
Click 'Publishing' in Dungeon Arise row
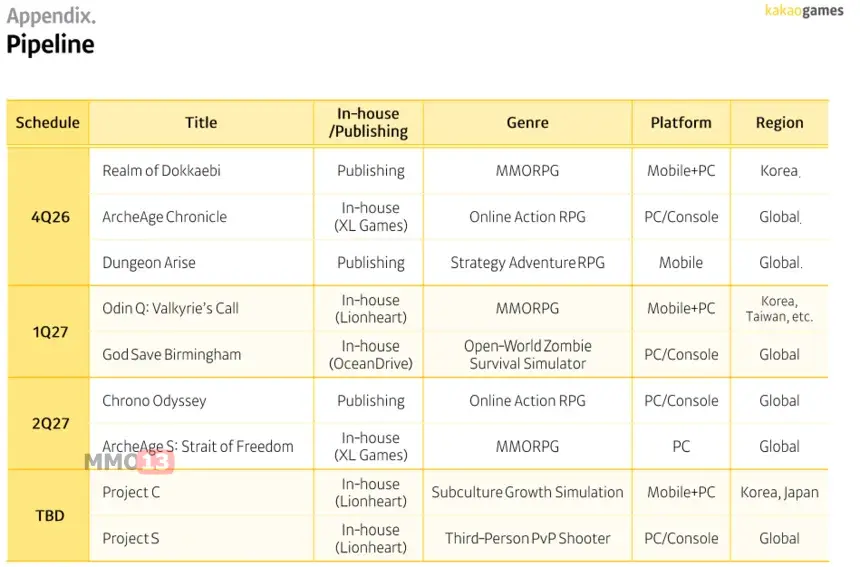371,263
